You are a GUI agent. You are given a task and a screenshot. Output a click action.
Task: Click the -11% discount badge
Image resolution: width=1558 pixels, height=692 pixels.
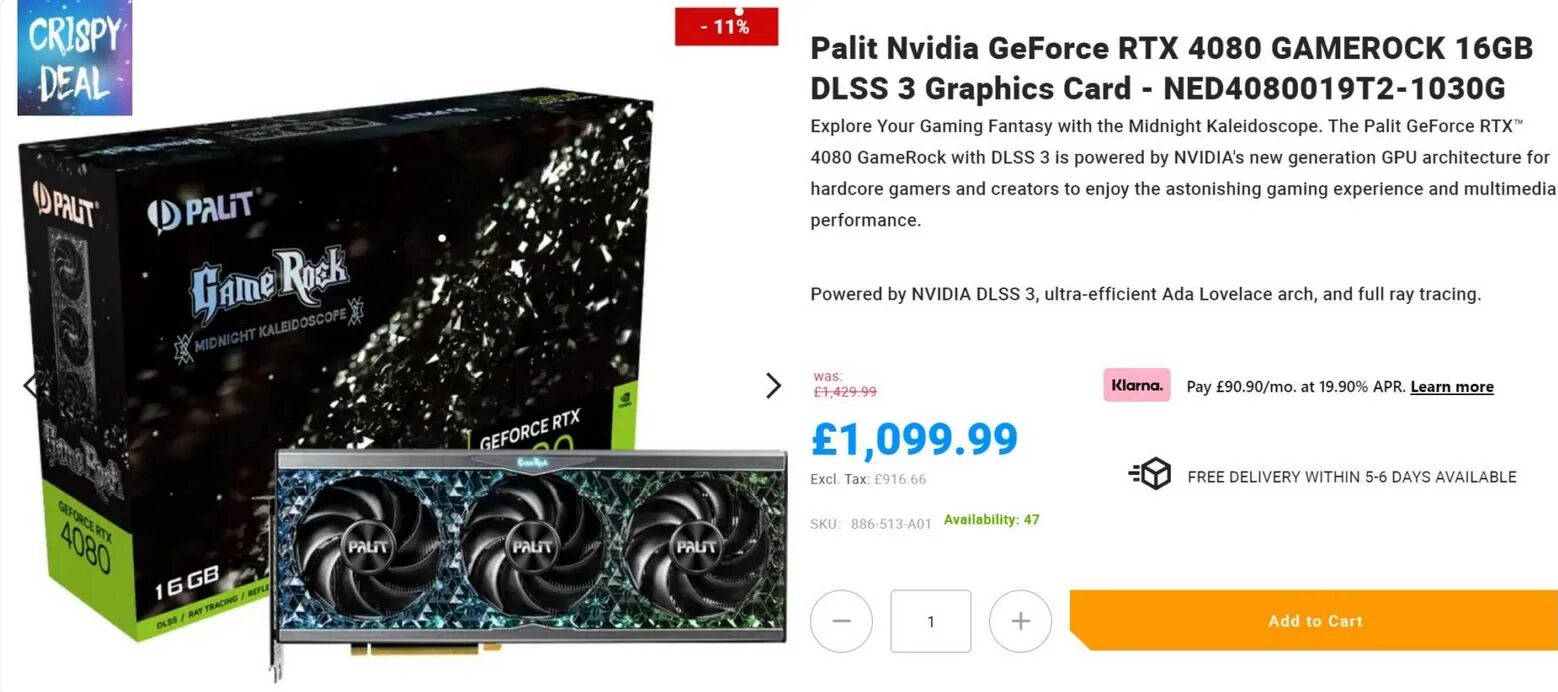pos(727,27)
